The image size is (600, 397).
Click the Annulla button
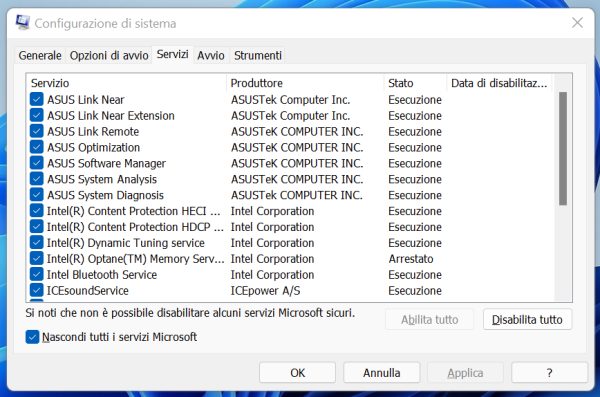(382, 372)
